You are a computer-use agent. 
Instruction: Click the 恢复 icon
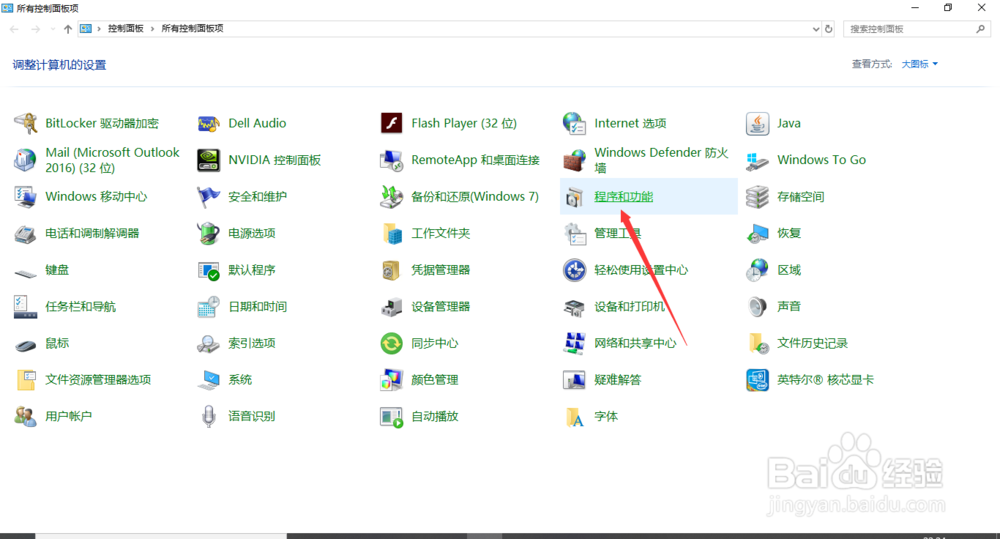click(x=758, y=233)
